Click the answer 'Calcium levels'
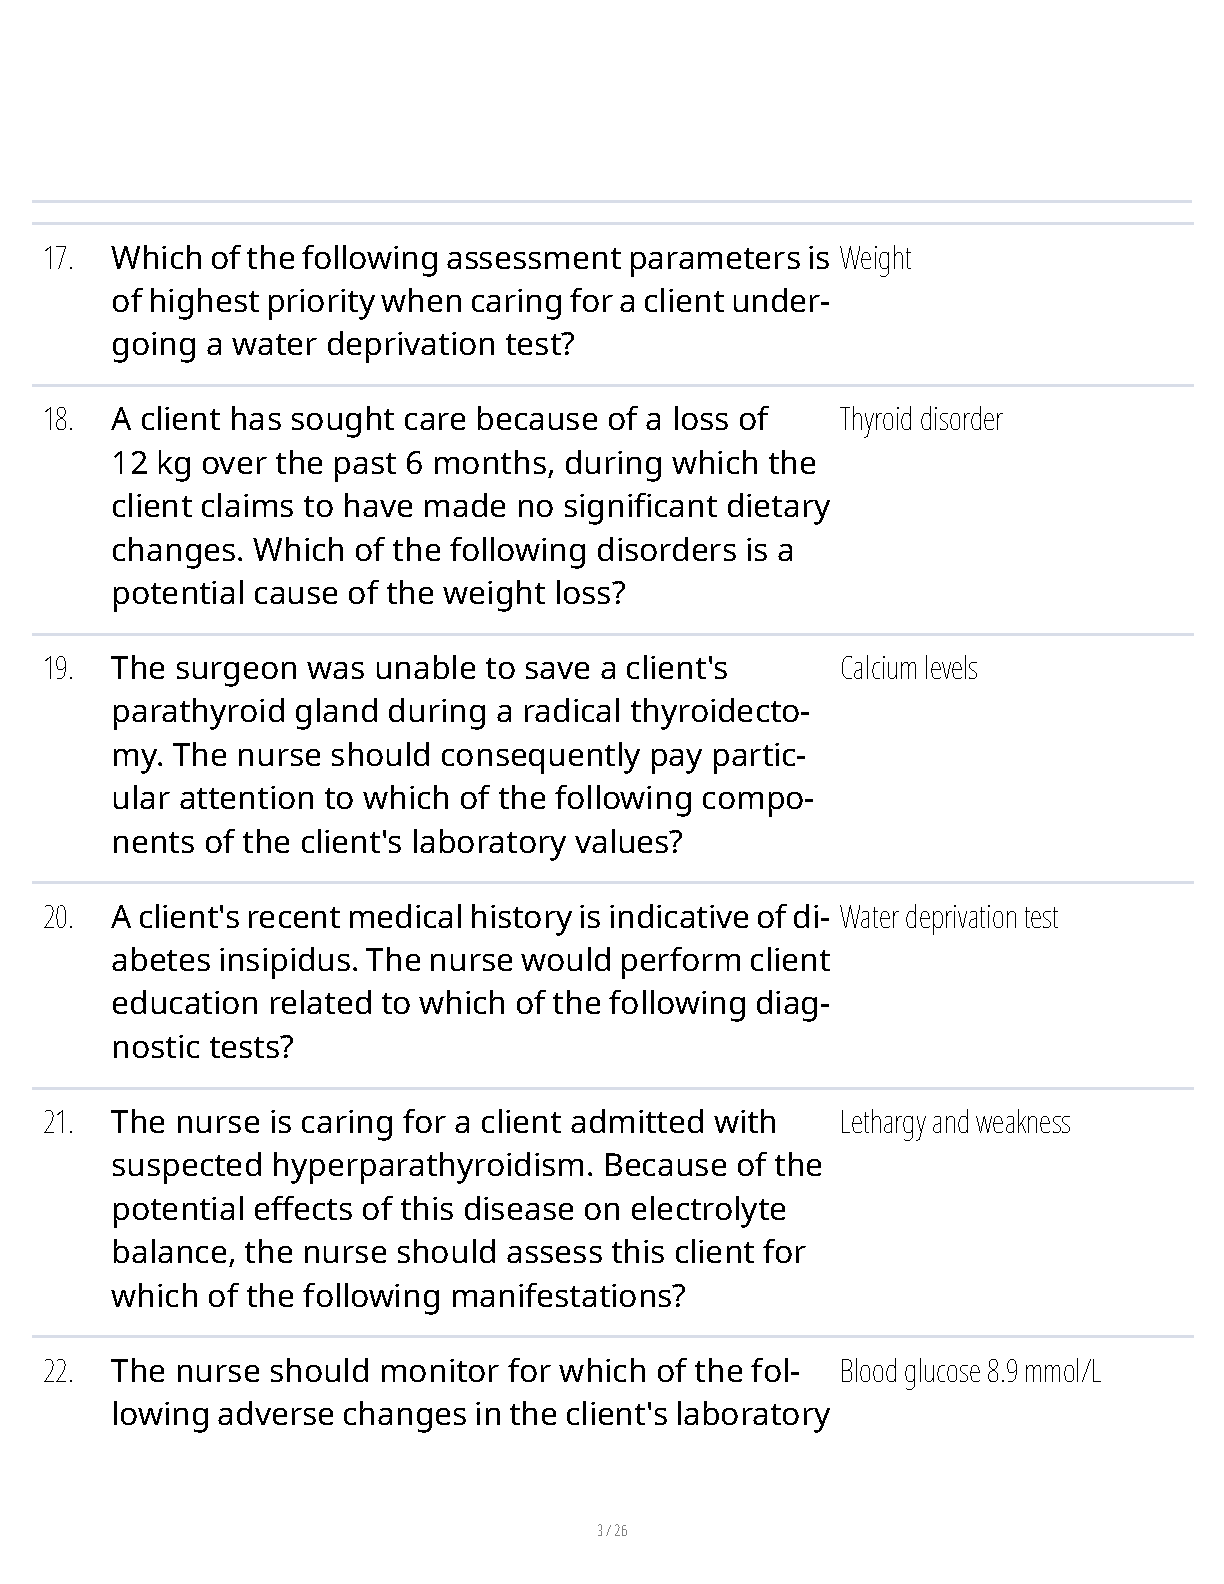 tap(908, 669)
